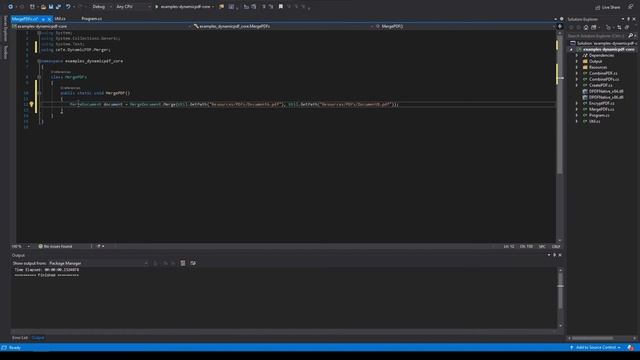
Task: Expand the Dependencies node
Action: 577,56
